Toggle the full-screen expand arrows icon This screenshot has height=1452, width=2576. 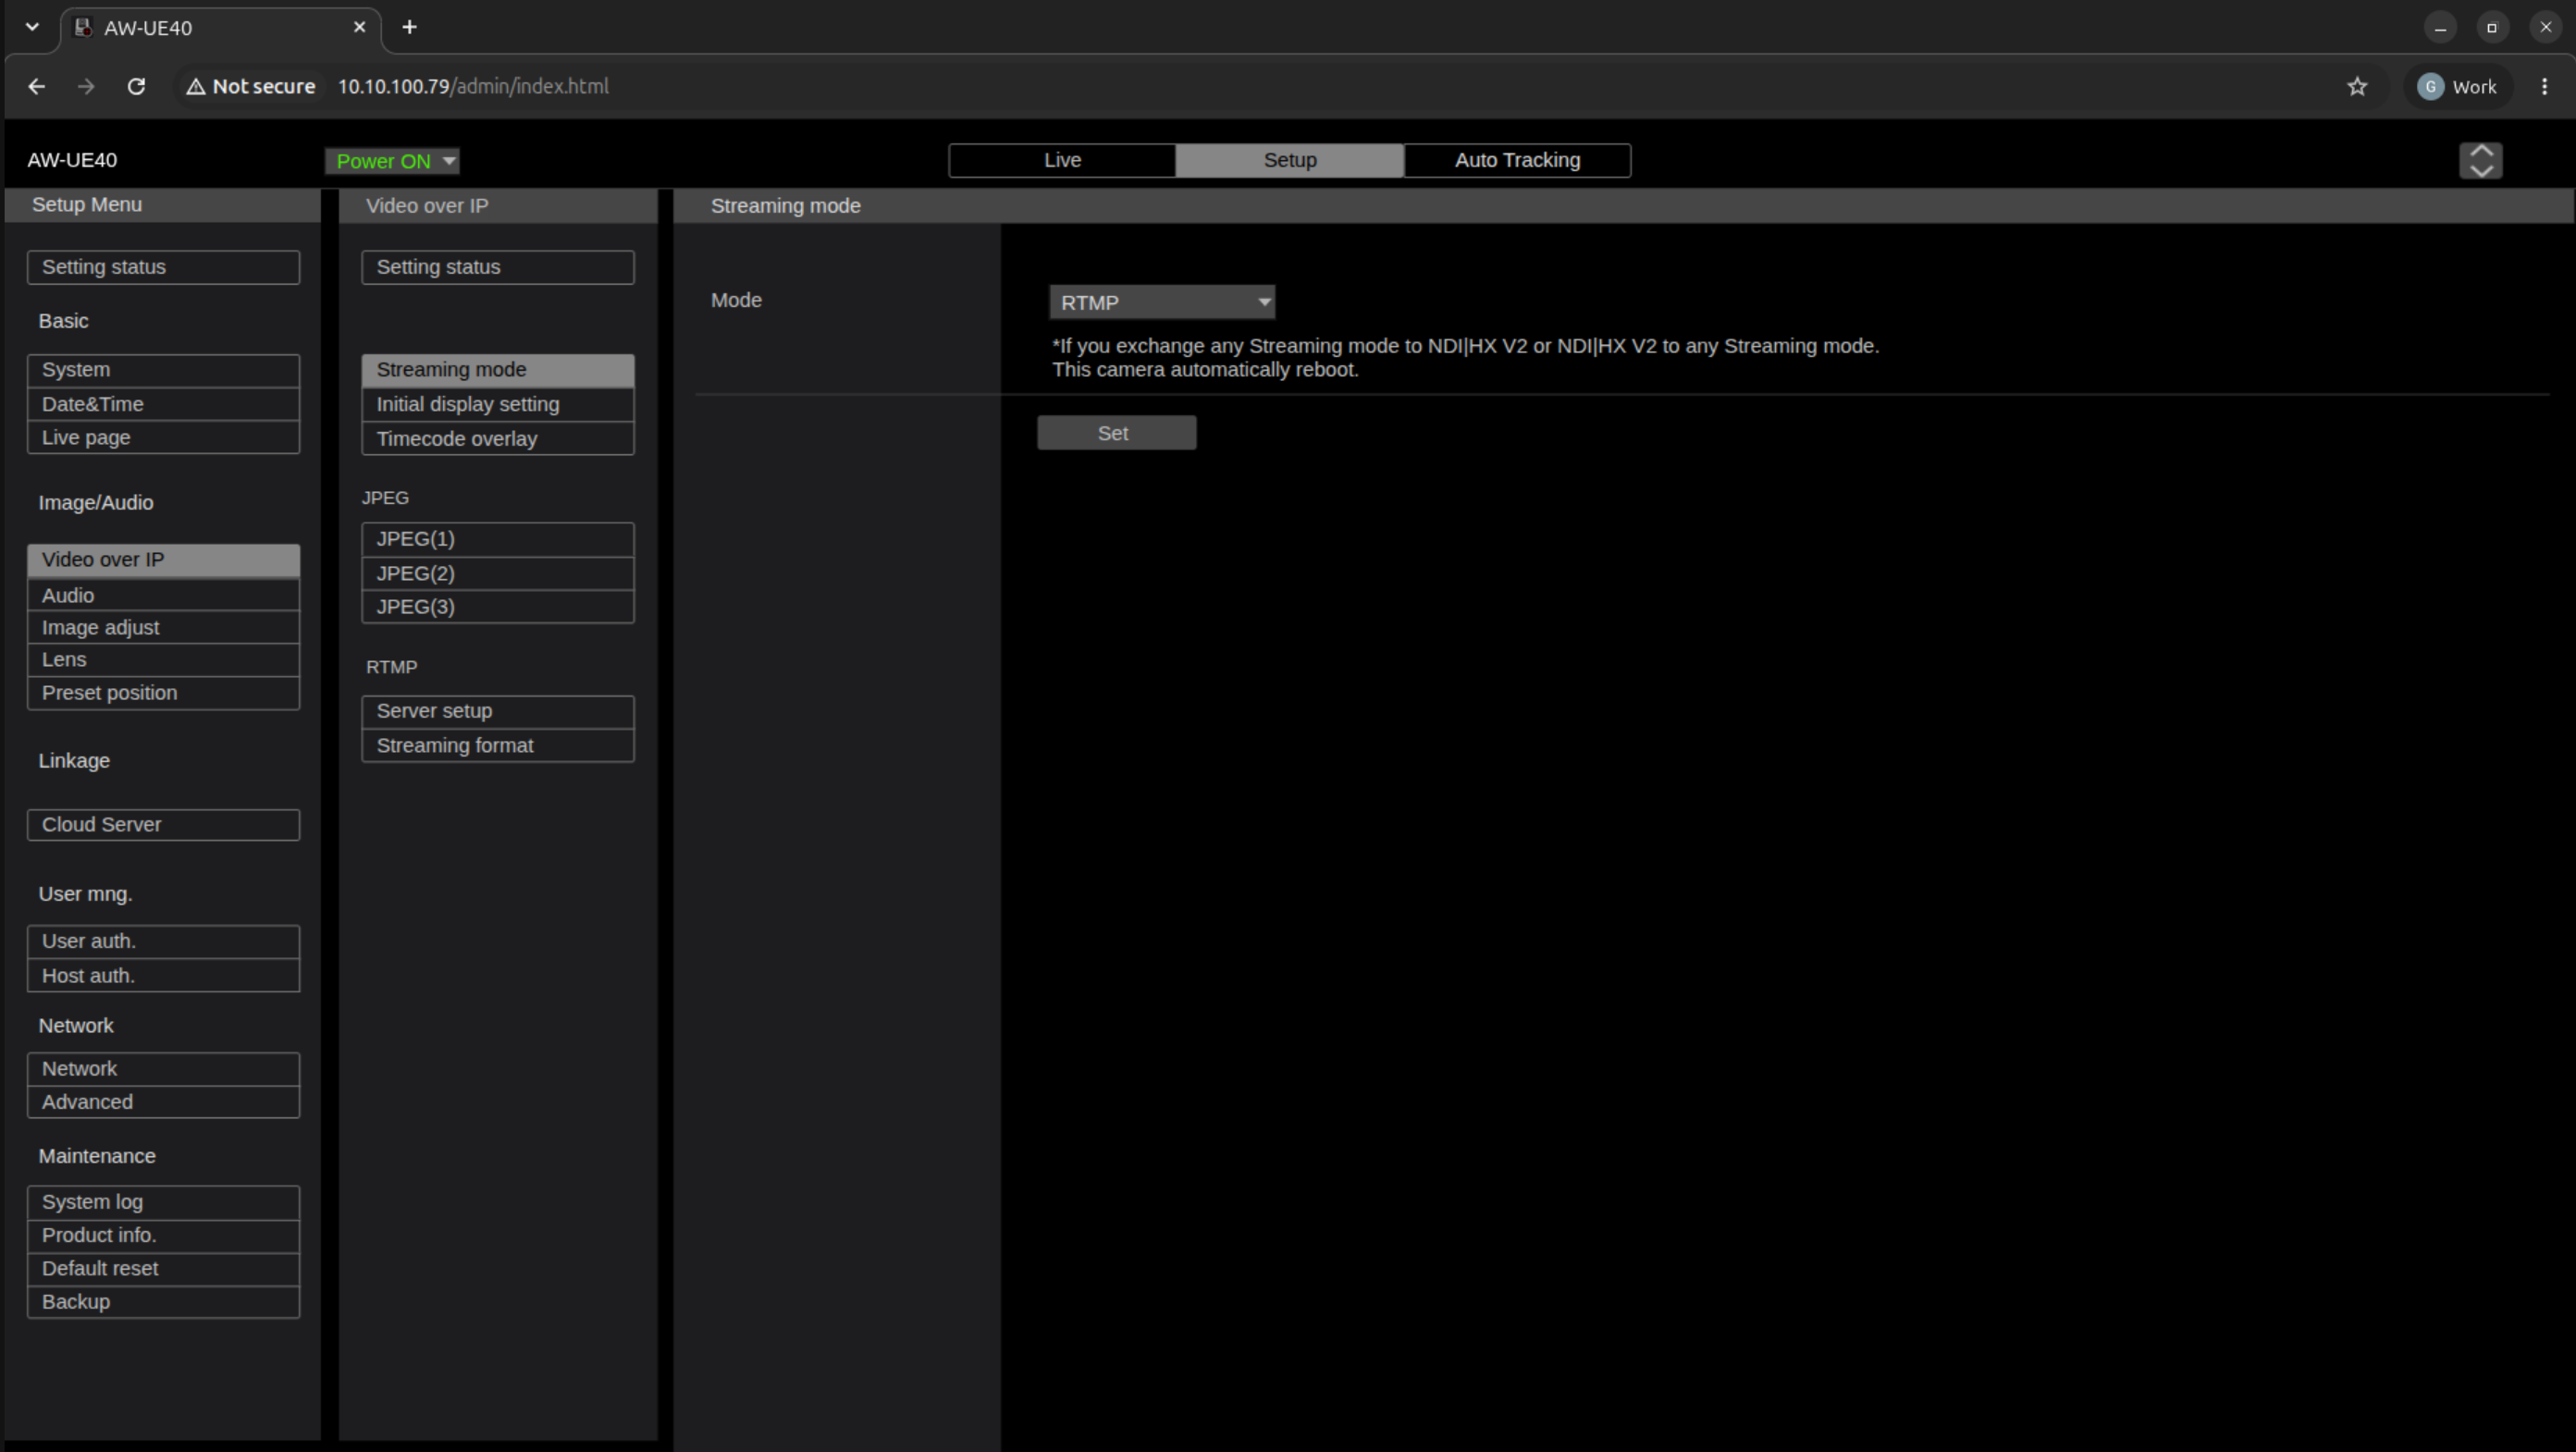[2480, 160]
